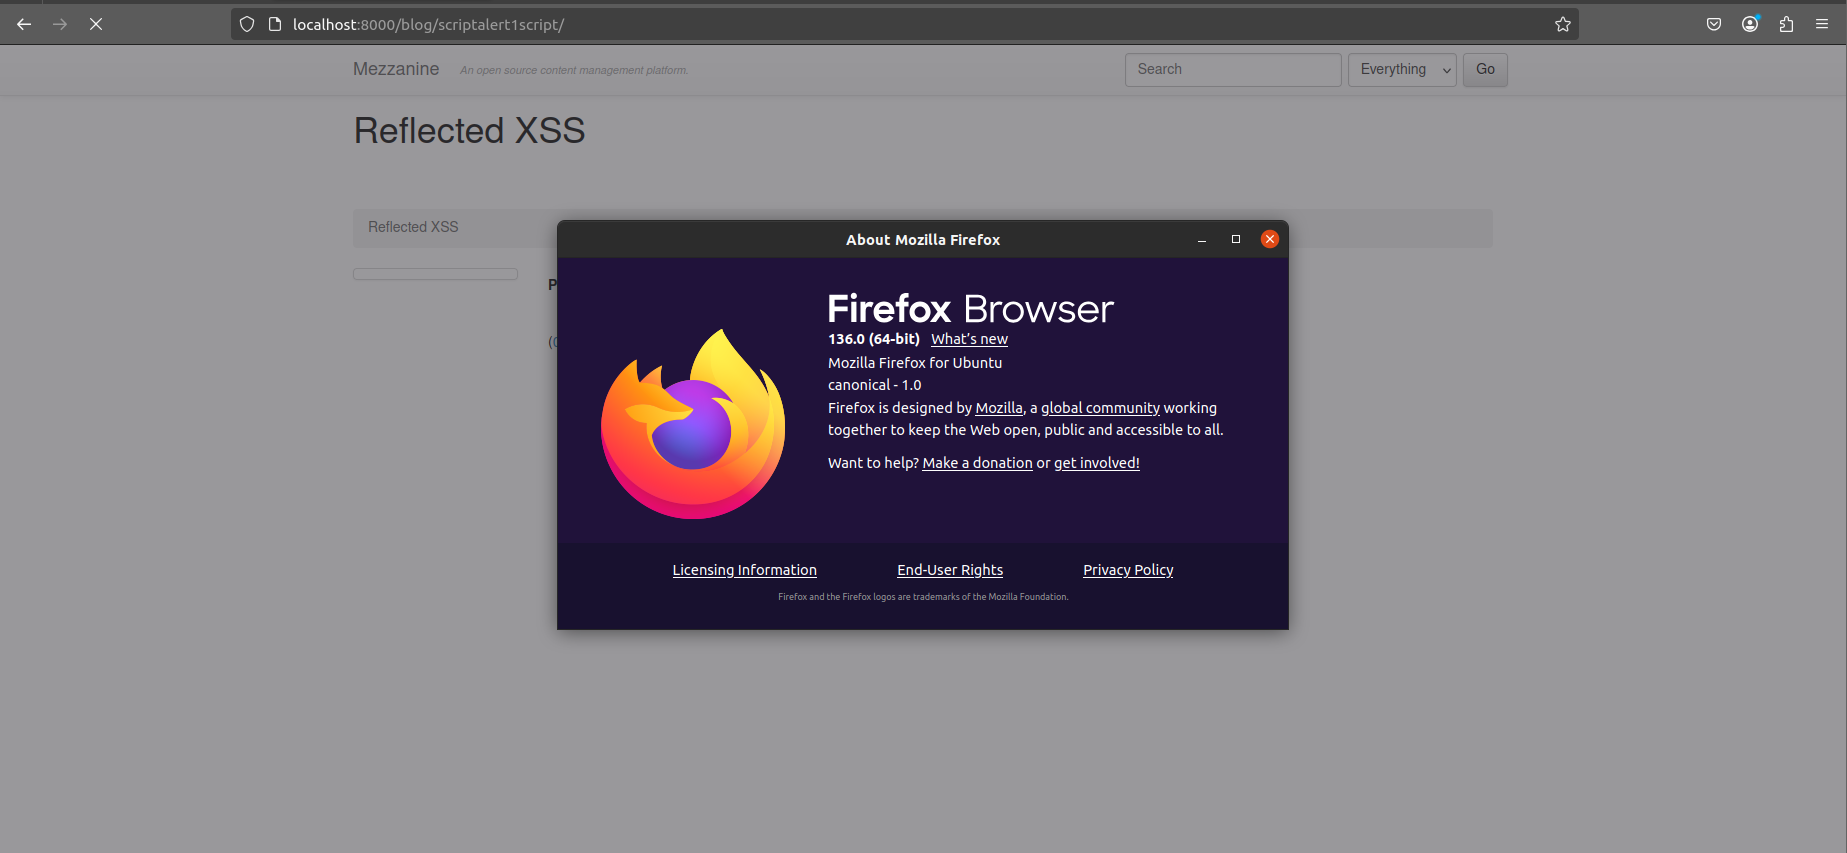Go back using the browser back arrow

[x=24, y=24]
